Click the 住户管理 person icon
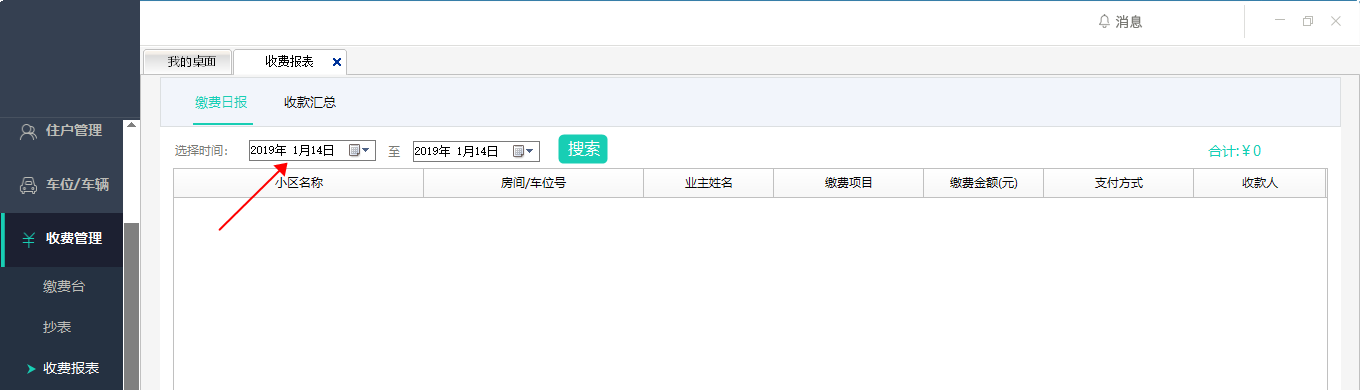The width and height of the screenshot is (1360, 390). 28,131
